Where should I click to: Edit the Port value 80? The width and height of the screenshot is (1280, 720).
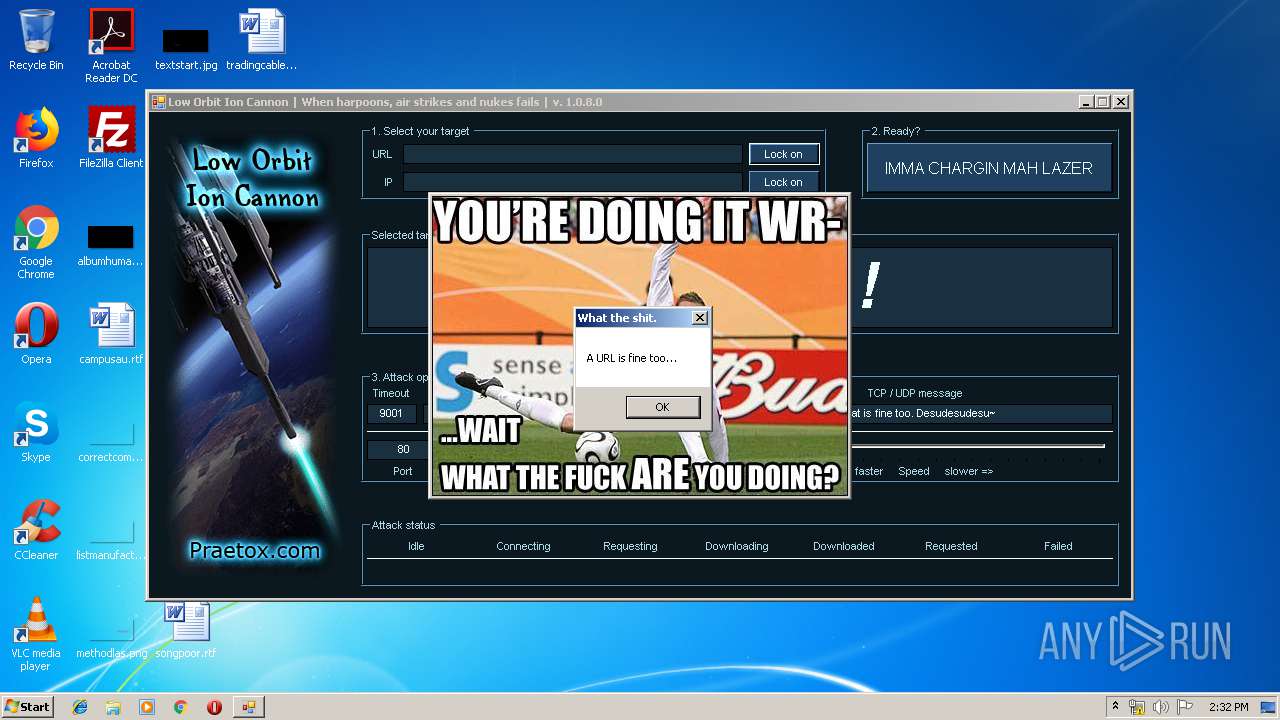pyautogui.click(x=403, y=449)
